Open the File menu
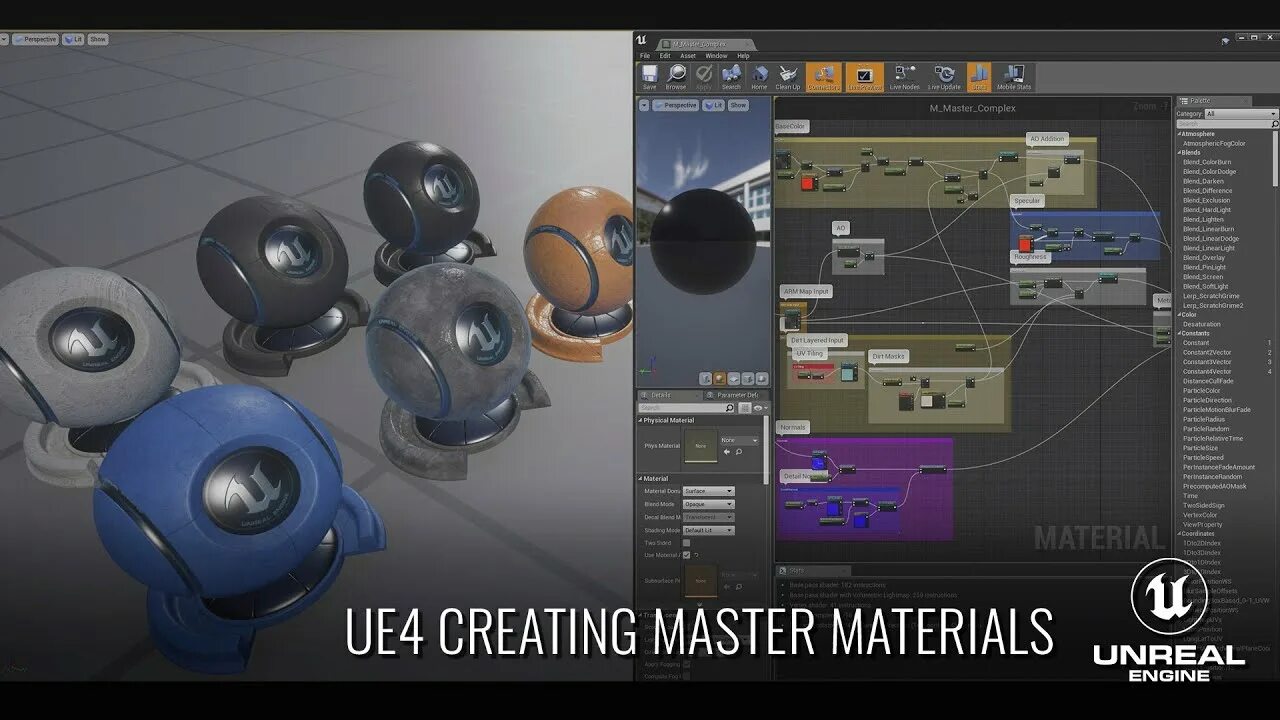The height and width of the screenshot is (720, 1280). click(645, 56)
